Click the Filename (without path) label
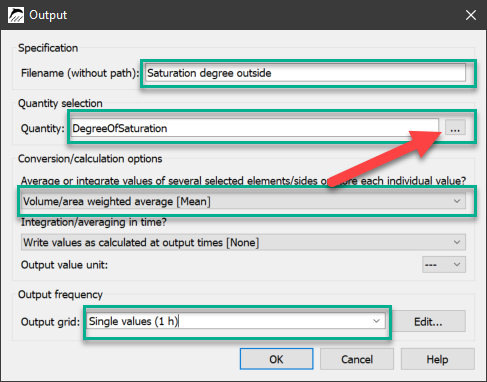 coord(80,73)
